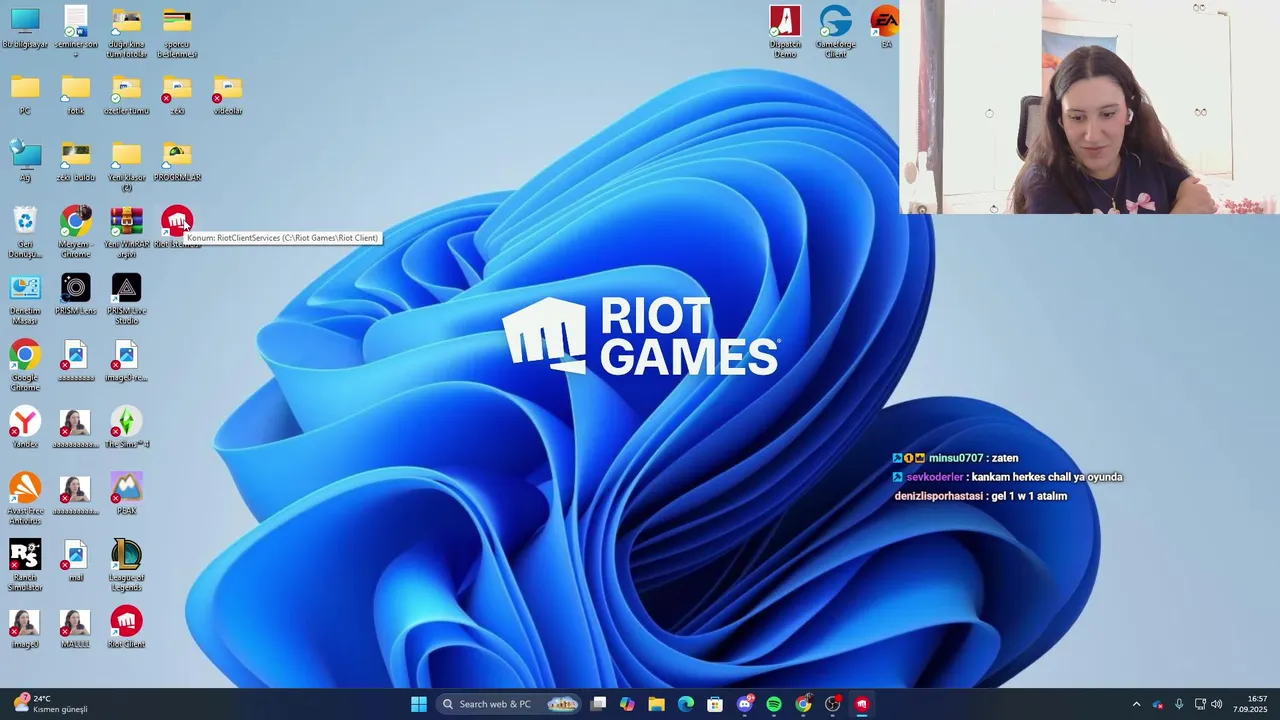1280x720 pixels.
Task: Select the PROGRMLAR folder
Action: coord(177,161)
